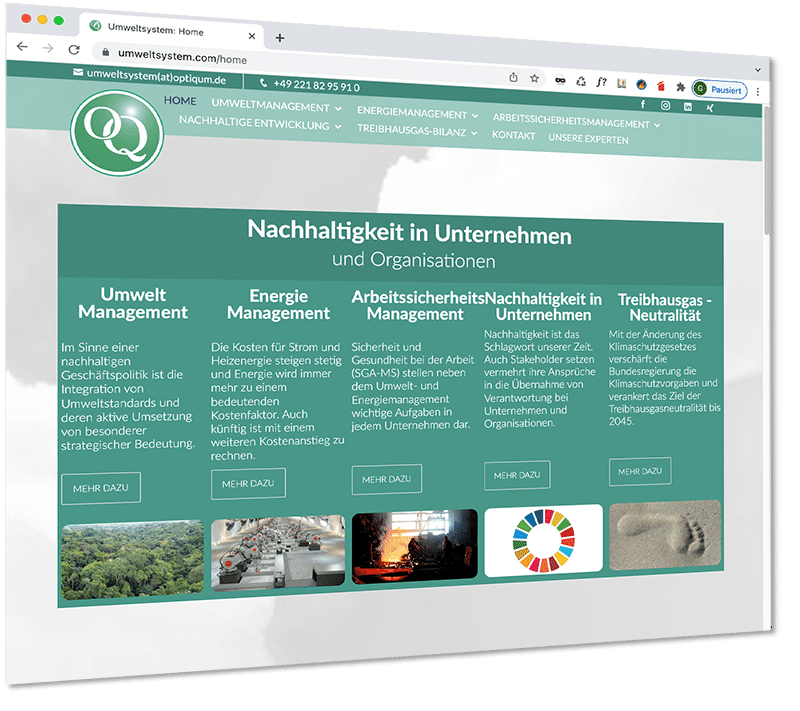The image size is (800, 711).
Task: Click MEHR DAZU under Nachhaltigkeit in Unternehmen
Action: (x=517, y=475)
